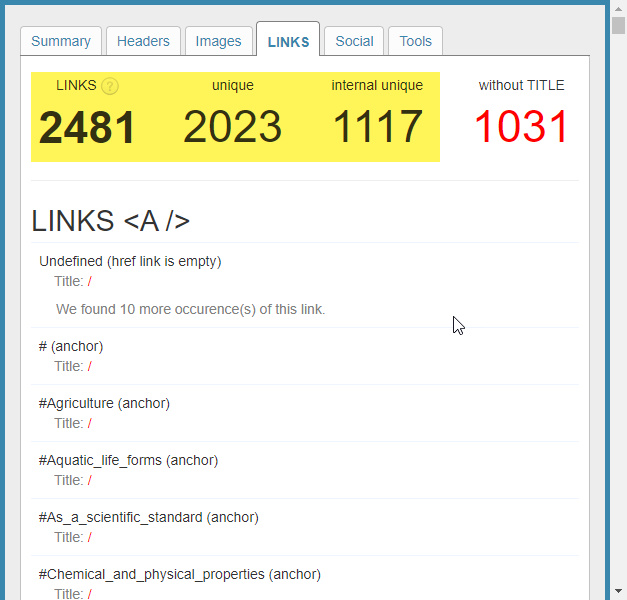Image resolution: width=627 pixels, height=600 pixels.
Task: Open the #Agriculture anchor entry
Action: [x=104, y=403]
